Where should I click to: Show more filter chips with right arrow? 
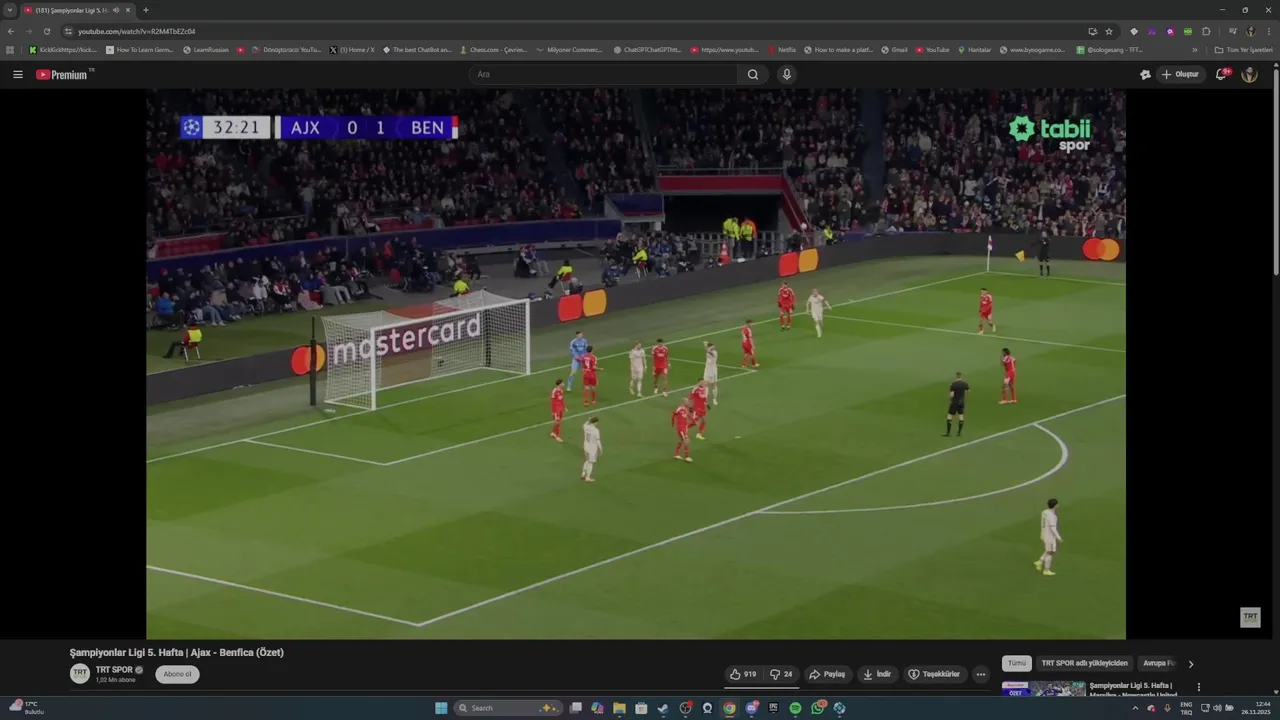(x=1190, y=663)
